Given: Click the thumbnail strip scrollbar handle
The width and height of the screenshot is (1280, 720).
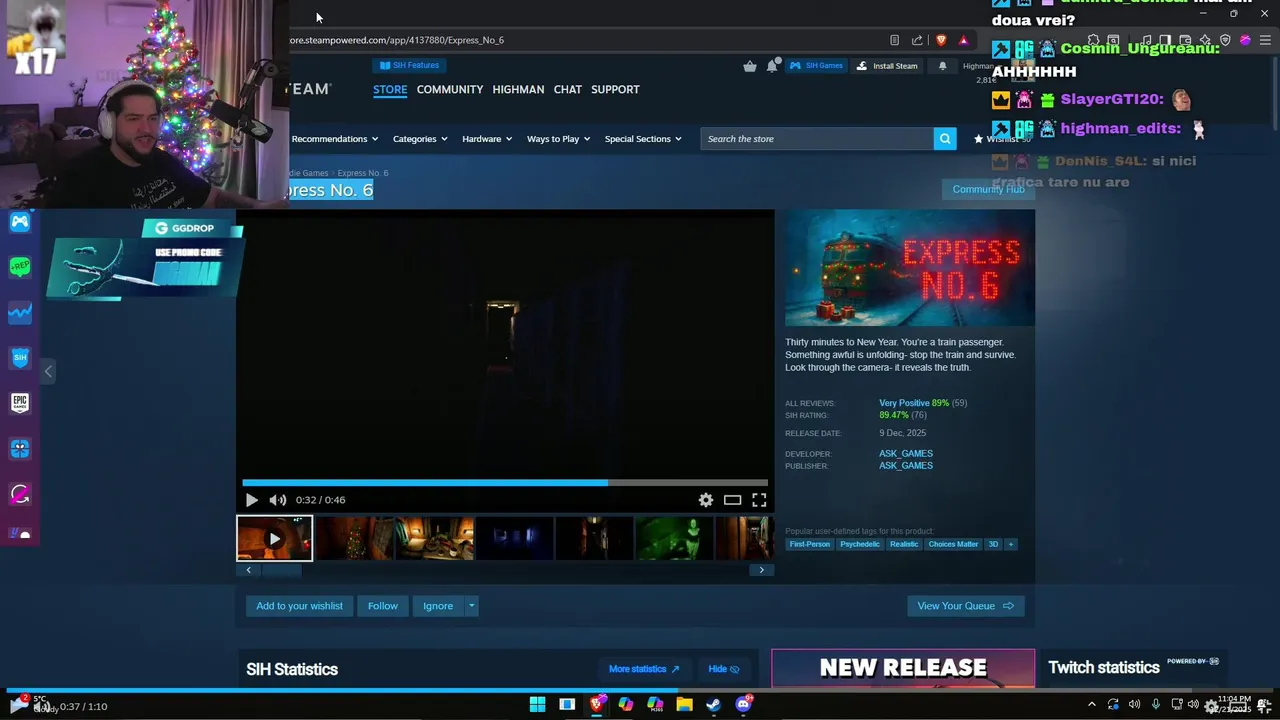Looking at the screenshot, I should 281,570.
